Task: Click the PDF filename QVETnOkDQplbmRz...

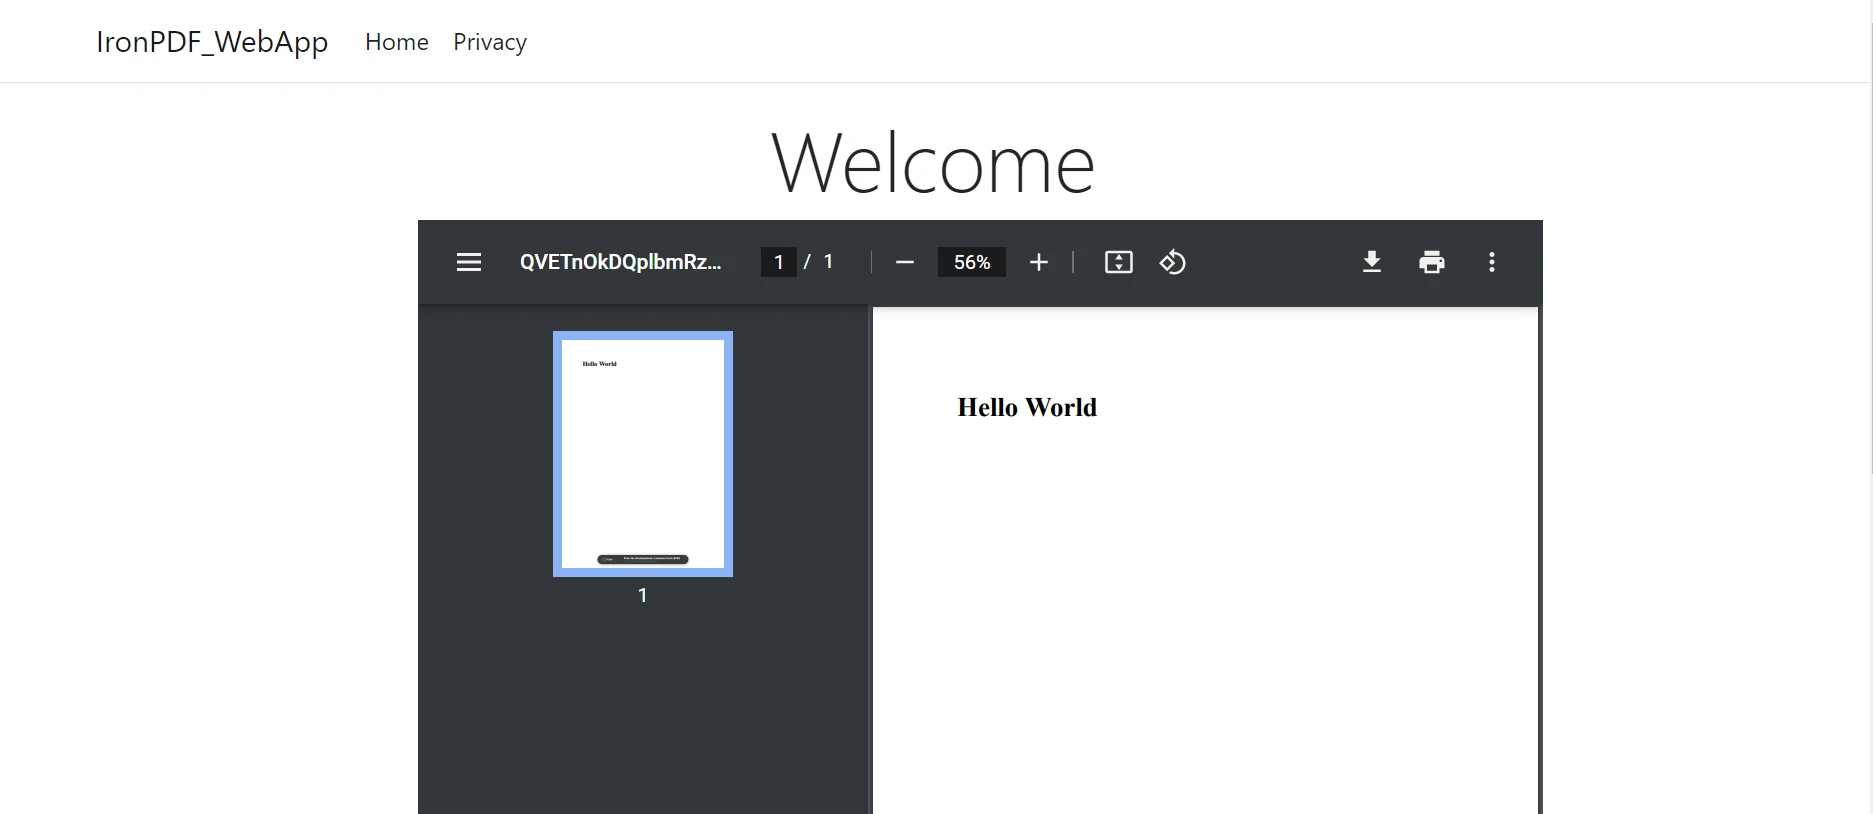Action: [x=620, y=262]
